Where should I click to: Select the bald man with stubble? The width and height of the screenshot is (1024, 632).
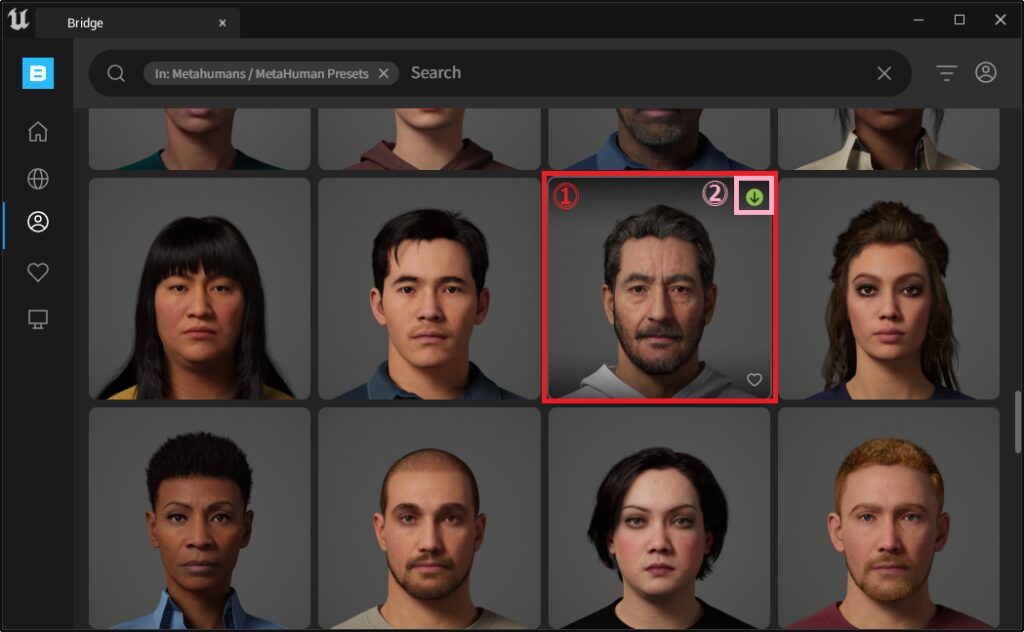tap(429, 518)
